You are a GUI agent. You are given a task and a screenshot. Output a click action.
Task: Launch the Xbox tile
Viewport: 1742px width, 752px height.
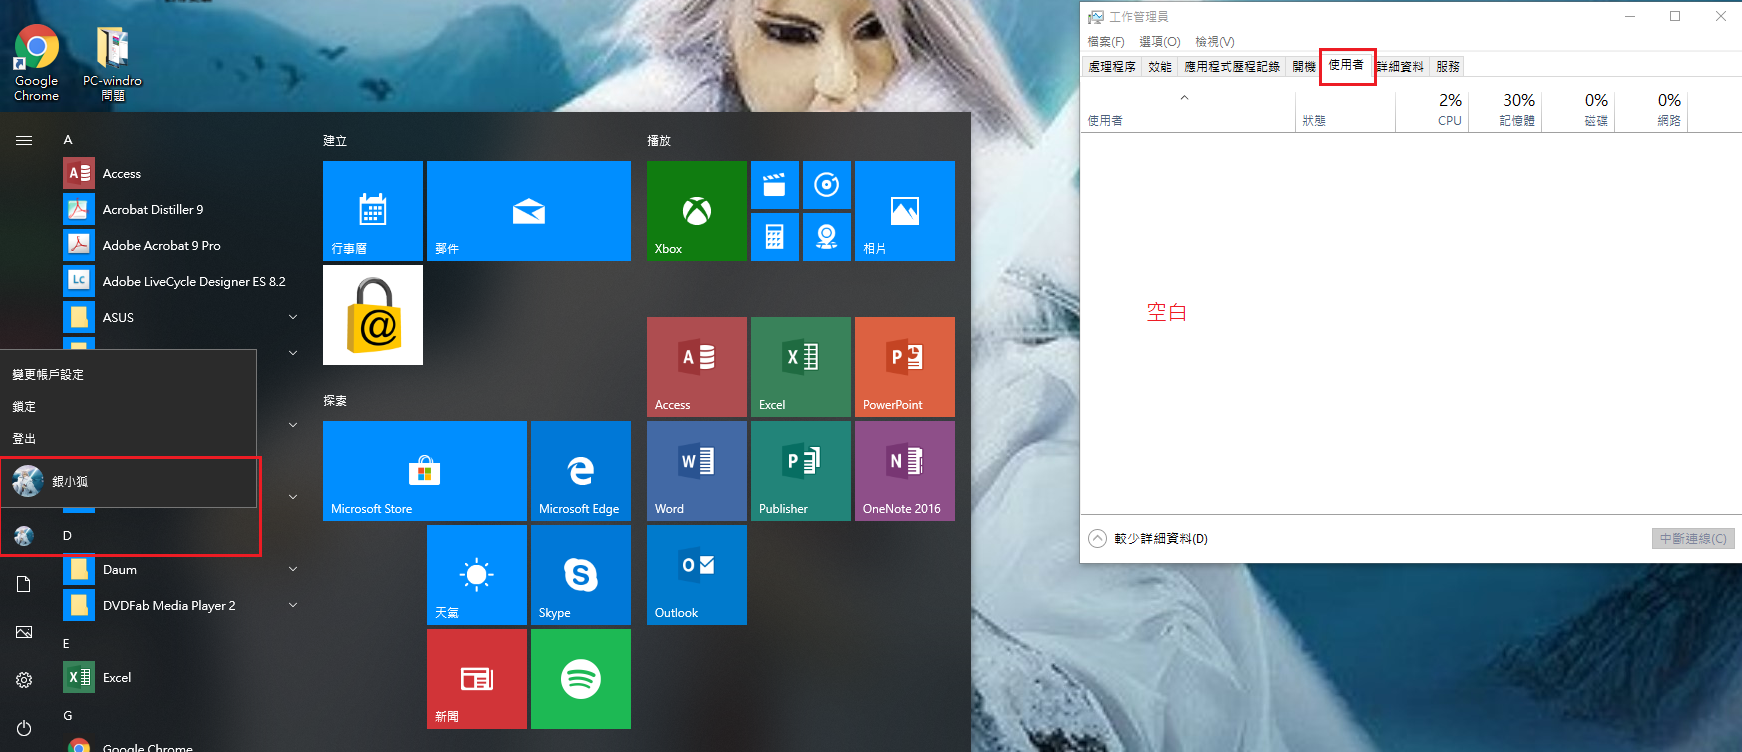[697, 211]
